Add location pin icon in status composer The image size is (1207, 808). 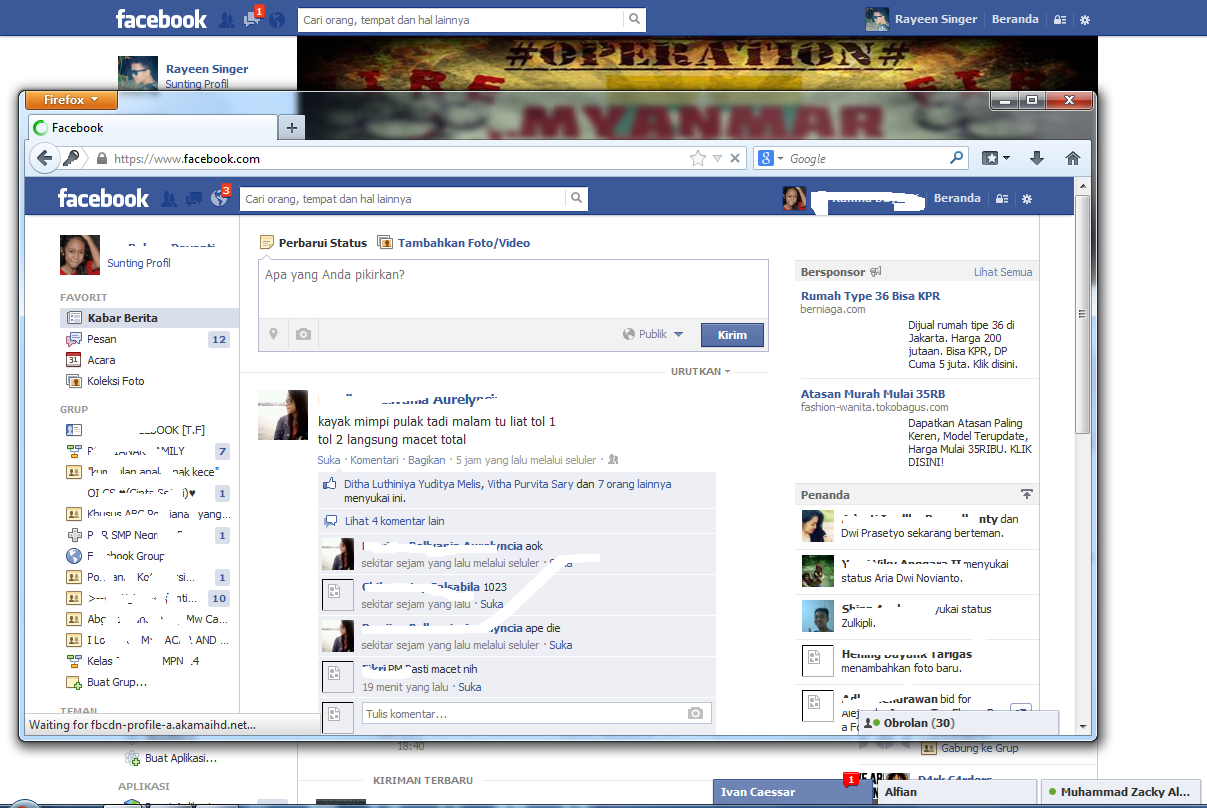(273, 335)
